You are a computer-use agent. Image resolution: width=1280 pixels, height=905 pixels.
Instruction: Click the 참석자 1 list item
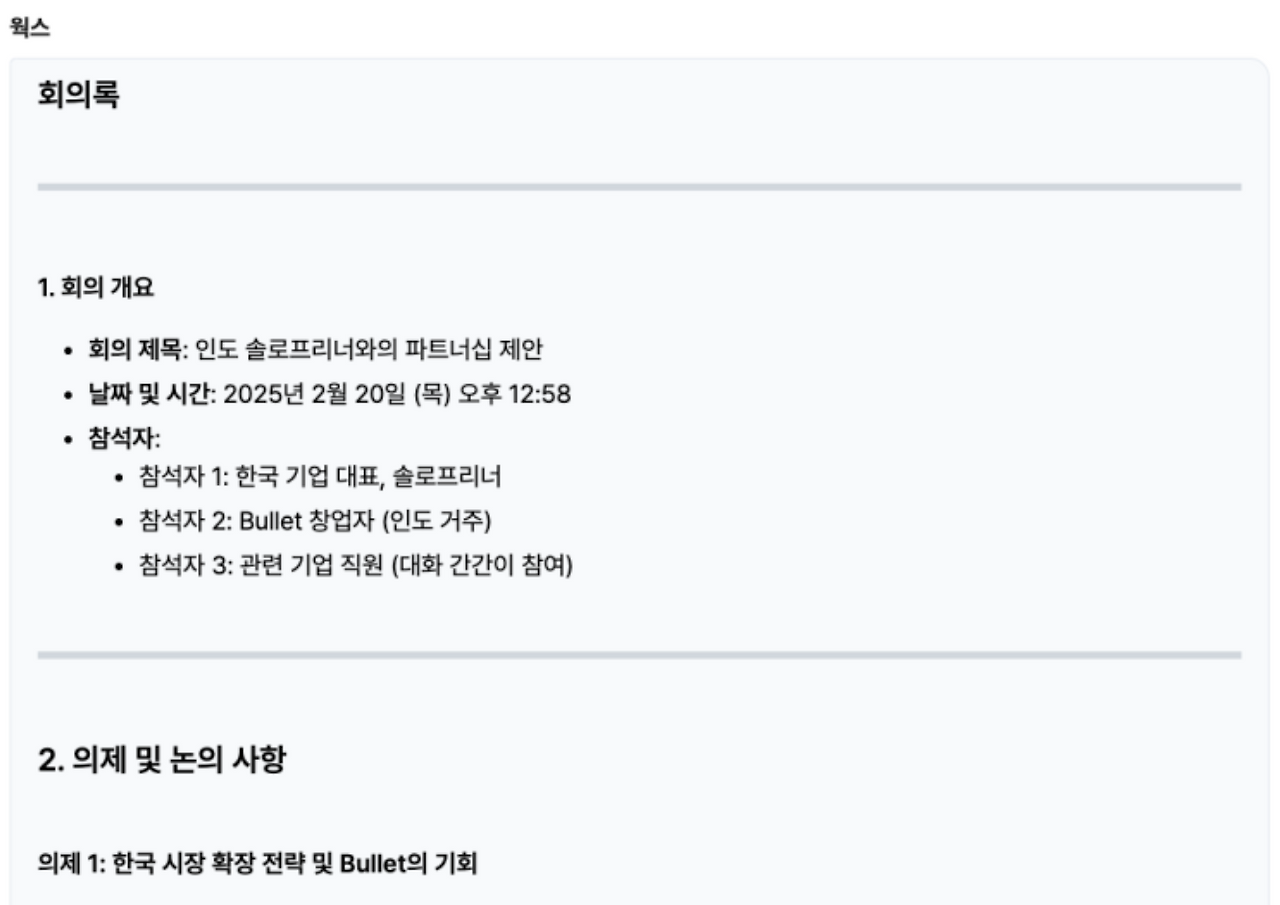click(321, 477)
